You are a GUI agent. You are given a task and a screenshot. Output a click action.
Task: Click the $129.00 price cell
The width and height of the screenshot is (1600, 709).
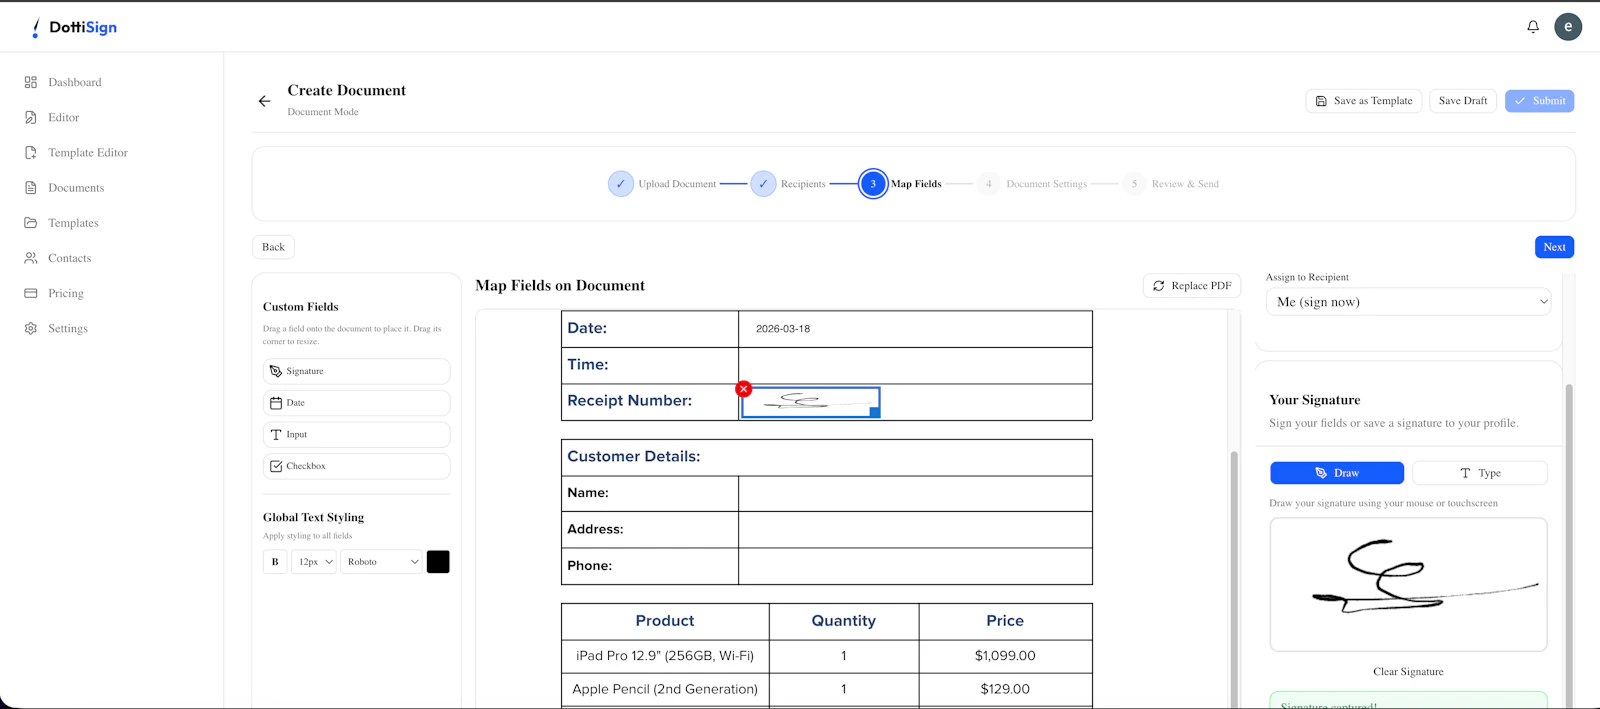[x=1005, y=689]
